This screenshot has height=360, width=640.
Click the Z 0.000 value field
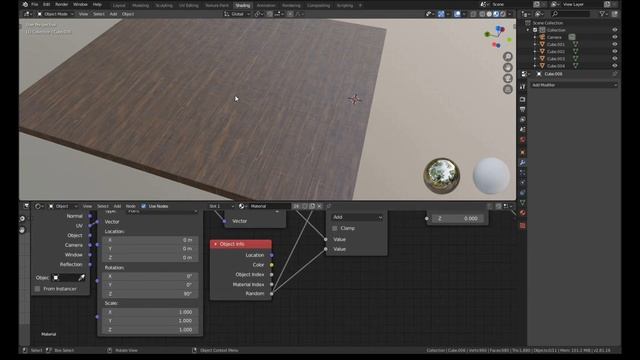pos(457,218)
